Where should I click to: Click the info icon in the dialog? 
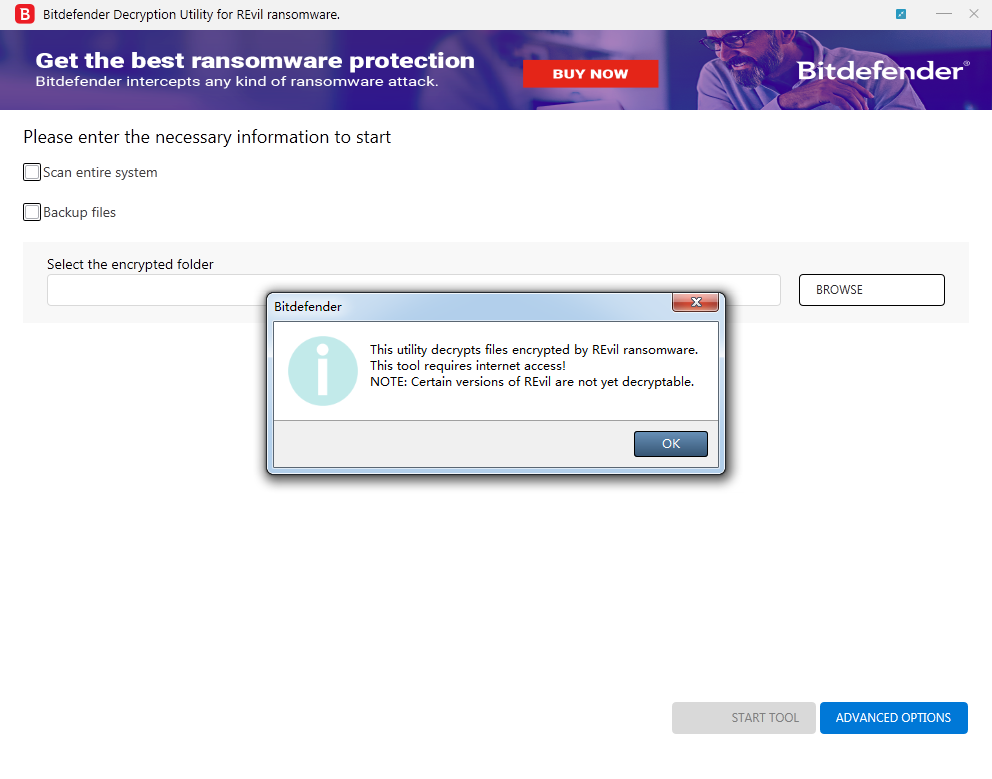click(x=323, y=371)
